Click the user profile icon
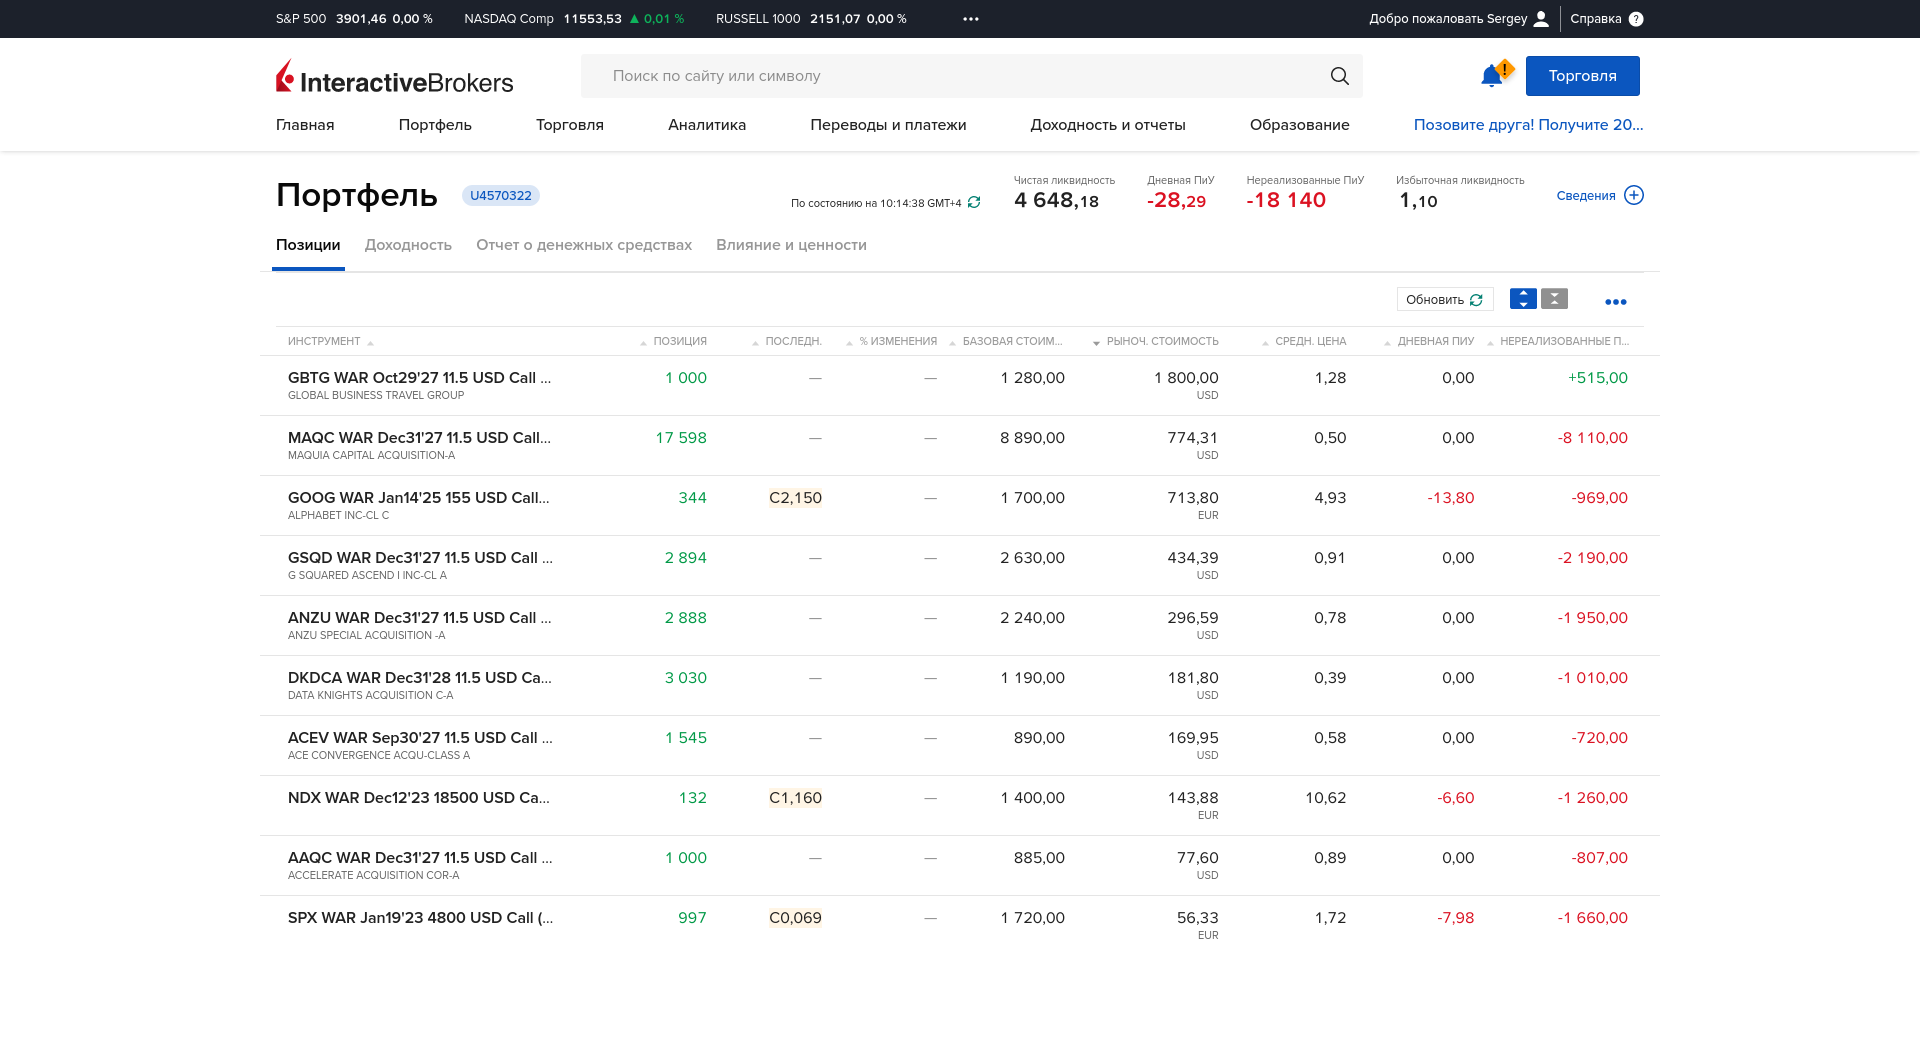This screenshot has width=1920, height=1037. [x=1541, y=19]
